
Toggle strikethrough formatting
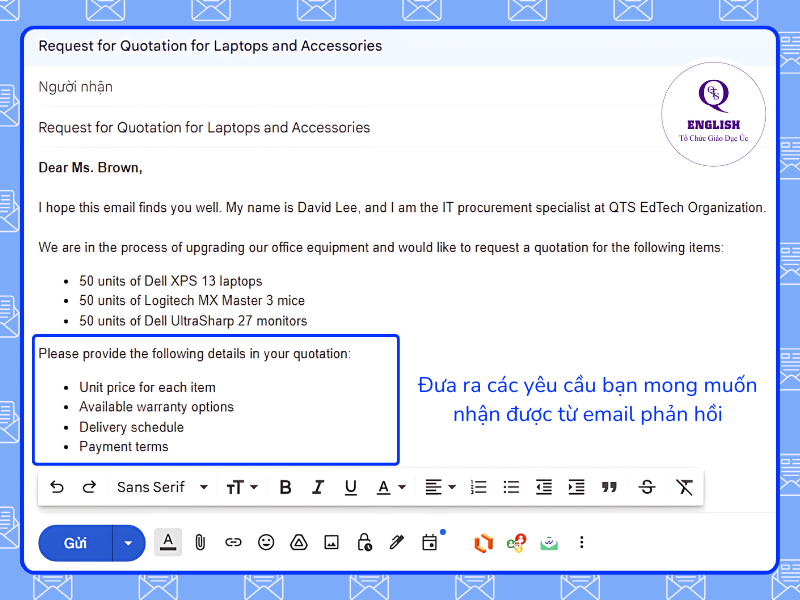[x=647, y=487]
